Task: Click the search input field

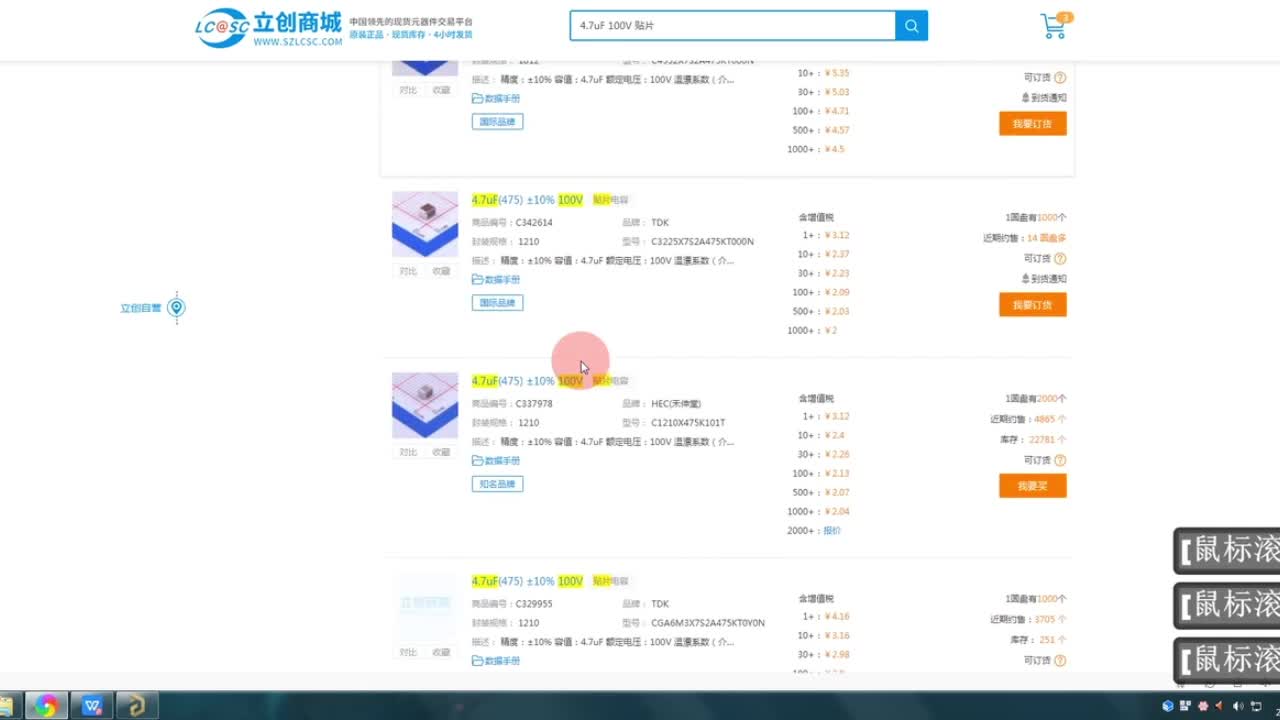Action: tap(733, 26)
